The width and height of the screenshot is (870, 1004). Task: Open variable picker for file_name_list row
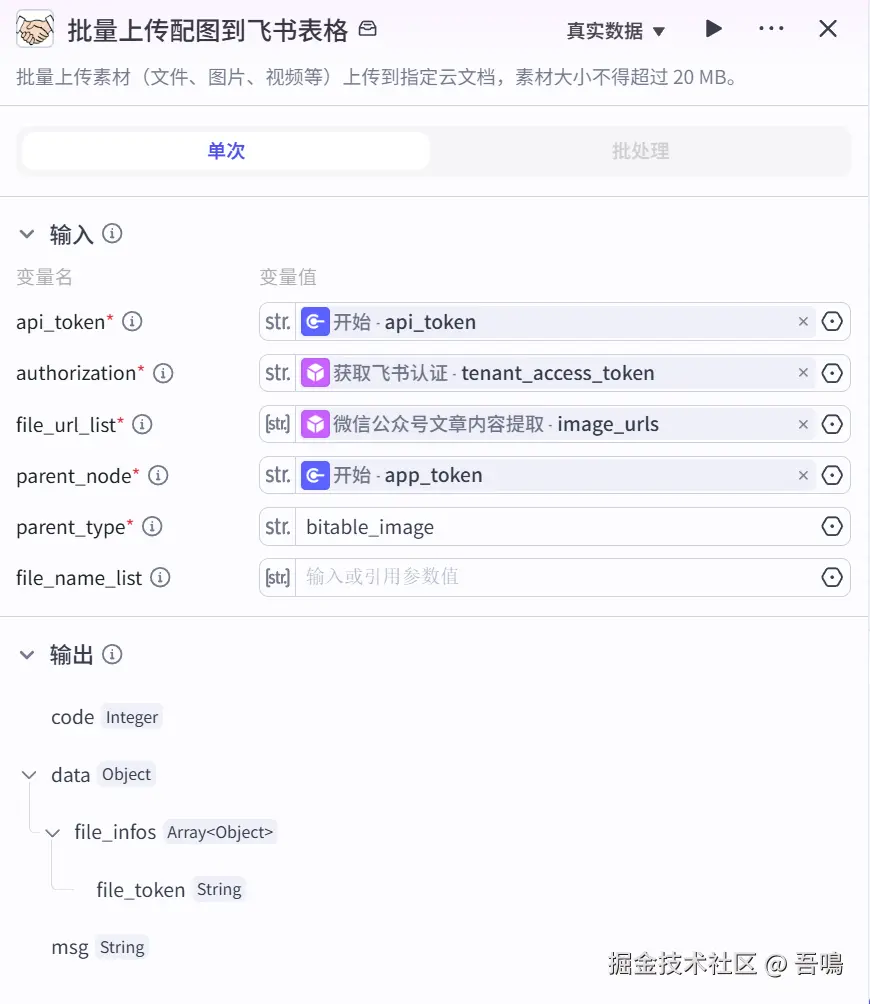click(x=832, y=578)
